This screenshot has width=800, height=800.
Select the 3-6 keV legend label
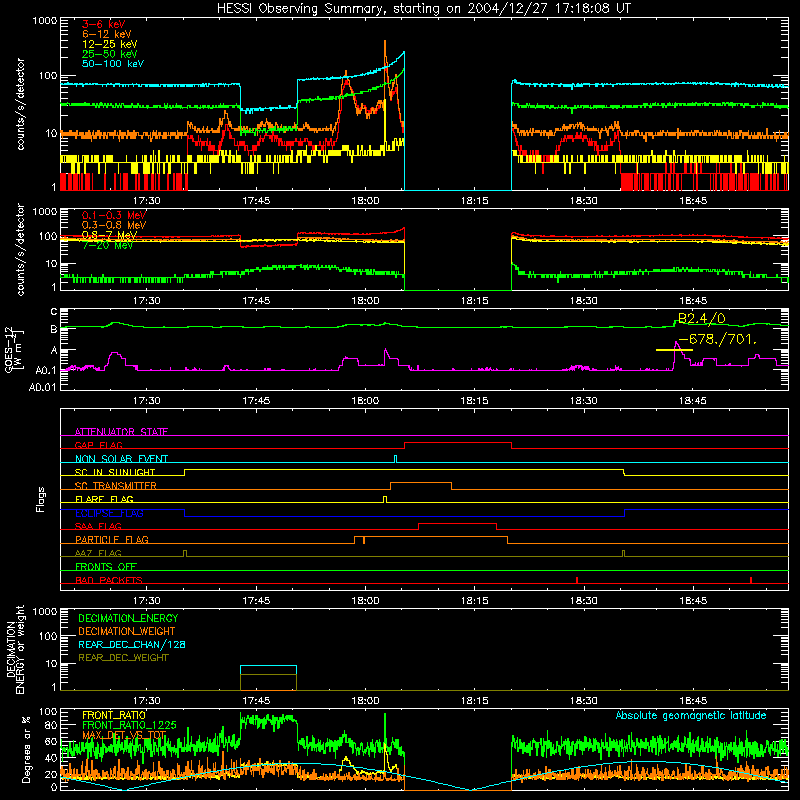(104, 24)
